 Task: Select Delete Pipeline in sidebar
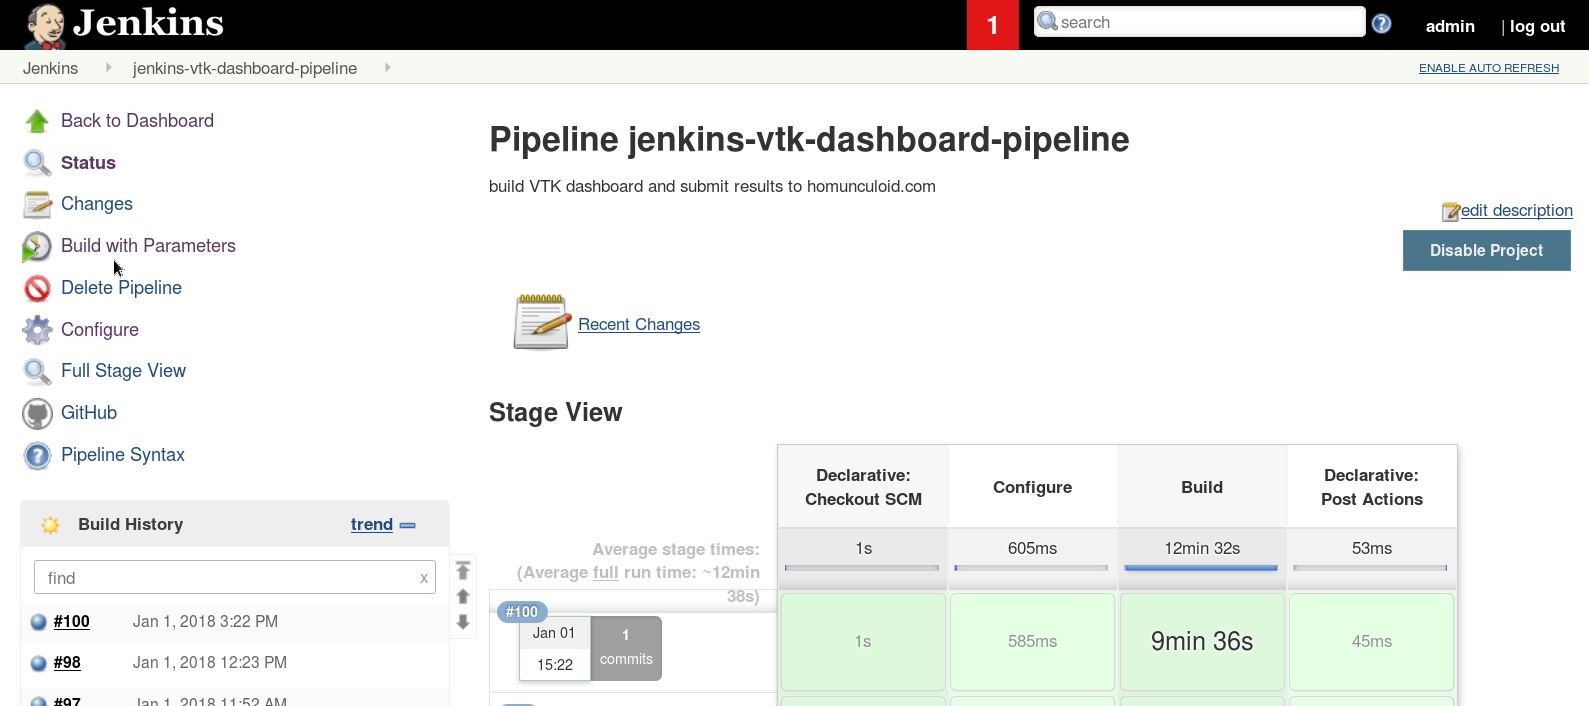click(x=121, y=288)
